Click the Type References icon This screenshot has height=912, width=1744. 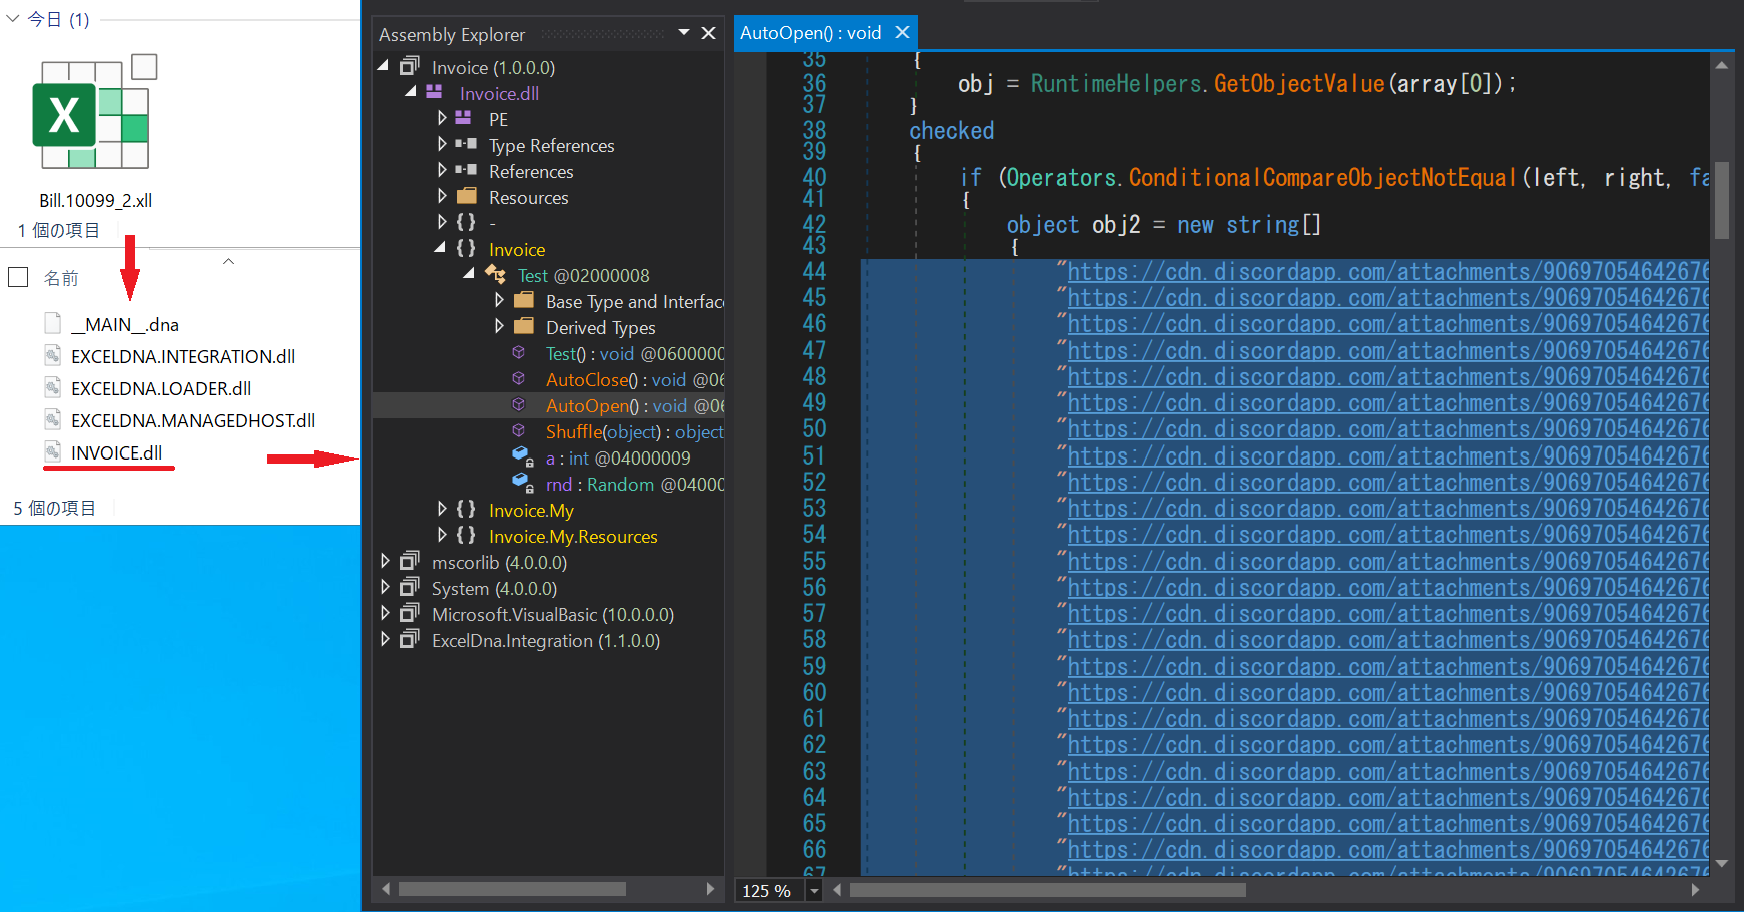(x=466, y=144)
